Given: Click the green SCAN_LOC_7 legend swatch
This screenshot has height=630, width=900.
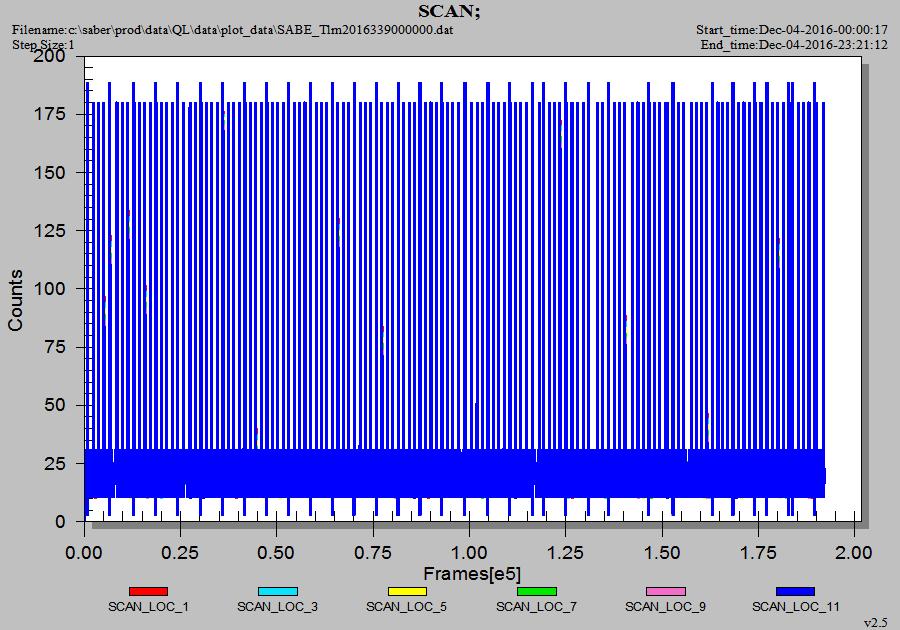Looking at the screenshot, I should coord(537,592).
